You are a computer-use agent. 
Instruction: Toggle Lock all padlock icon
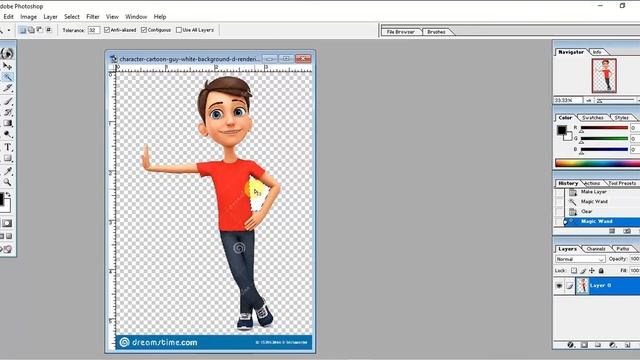(601, 271)
